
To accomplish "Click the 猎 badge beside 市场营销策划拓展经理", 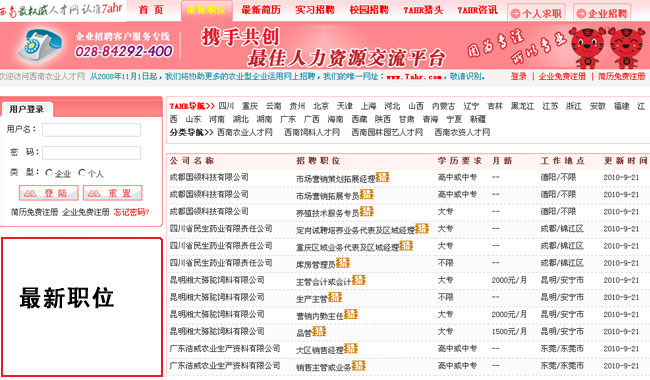I will 382,177.
